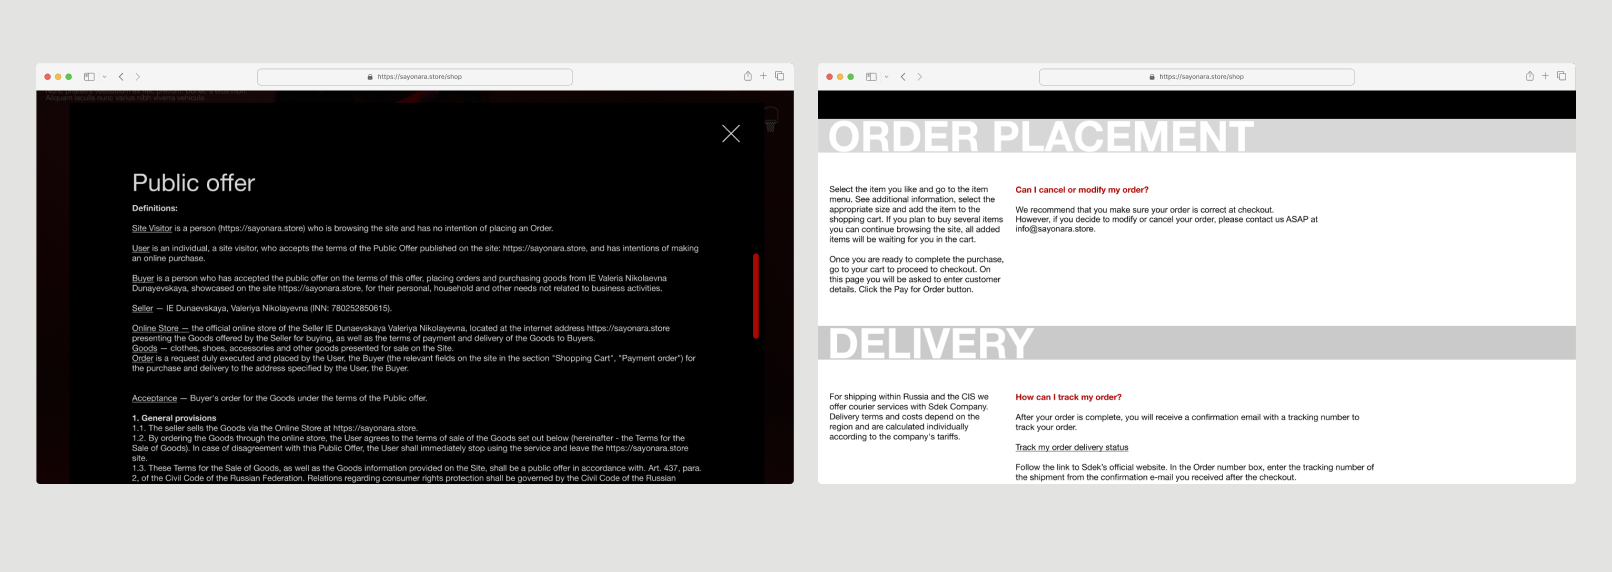Go back in the left browser window
The width and height of the screenshot is (1612, 572).
point(121,77)
